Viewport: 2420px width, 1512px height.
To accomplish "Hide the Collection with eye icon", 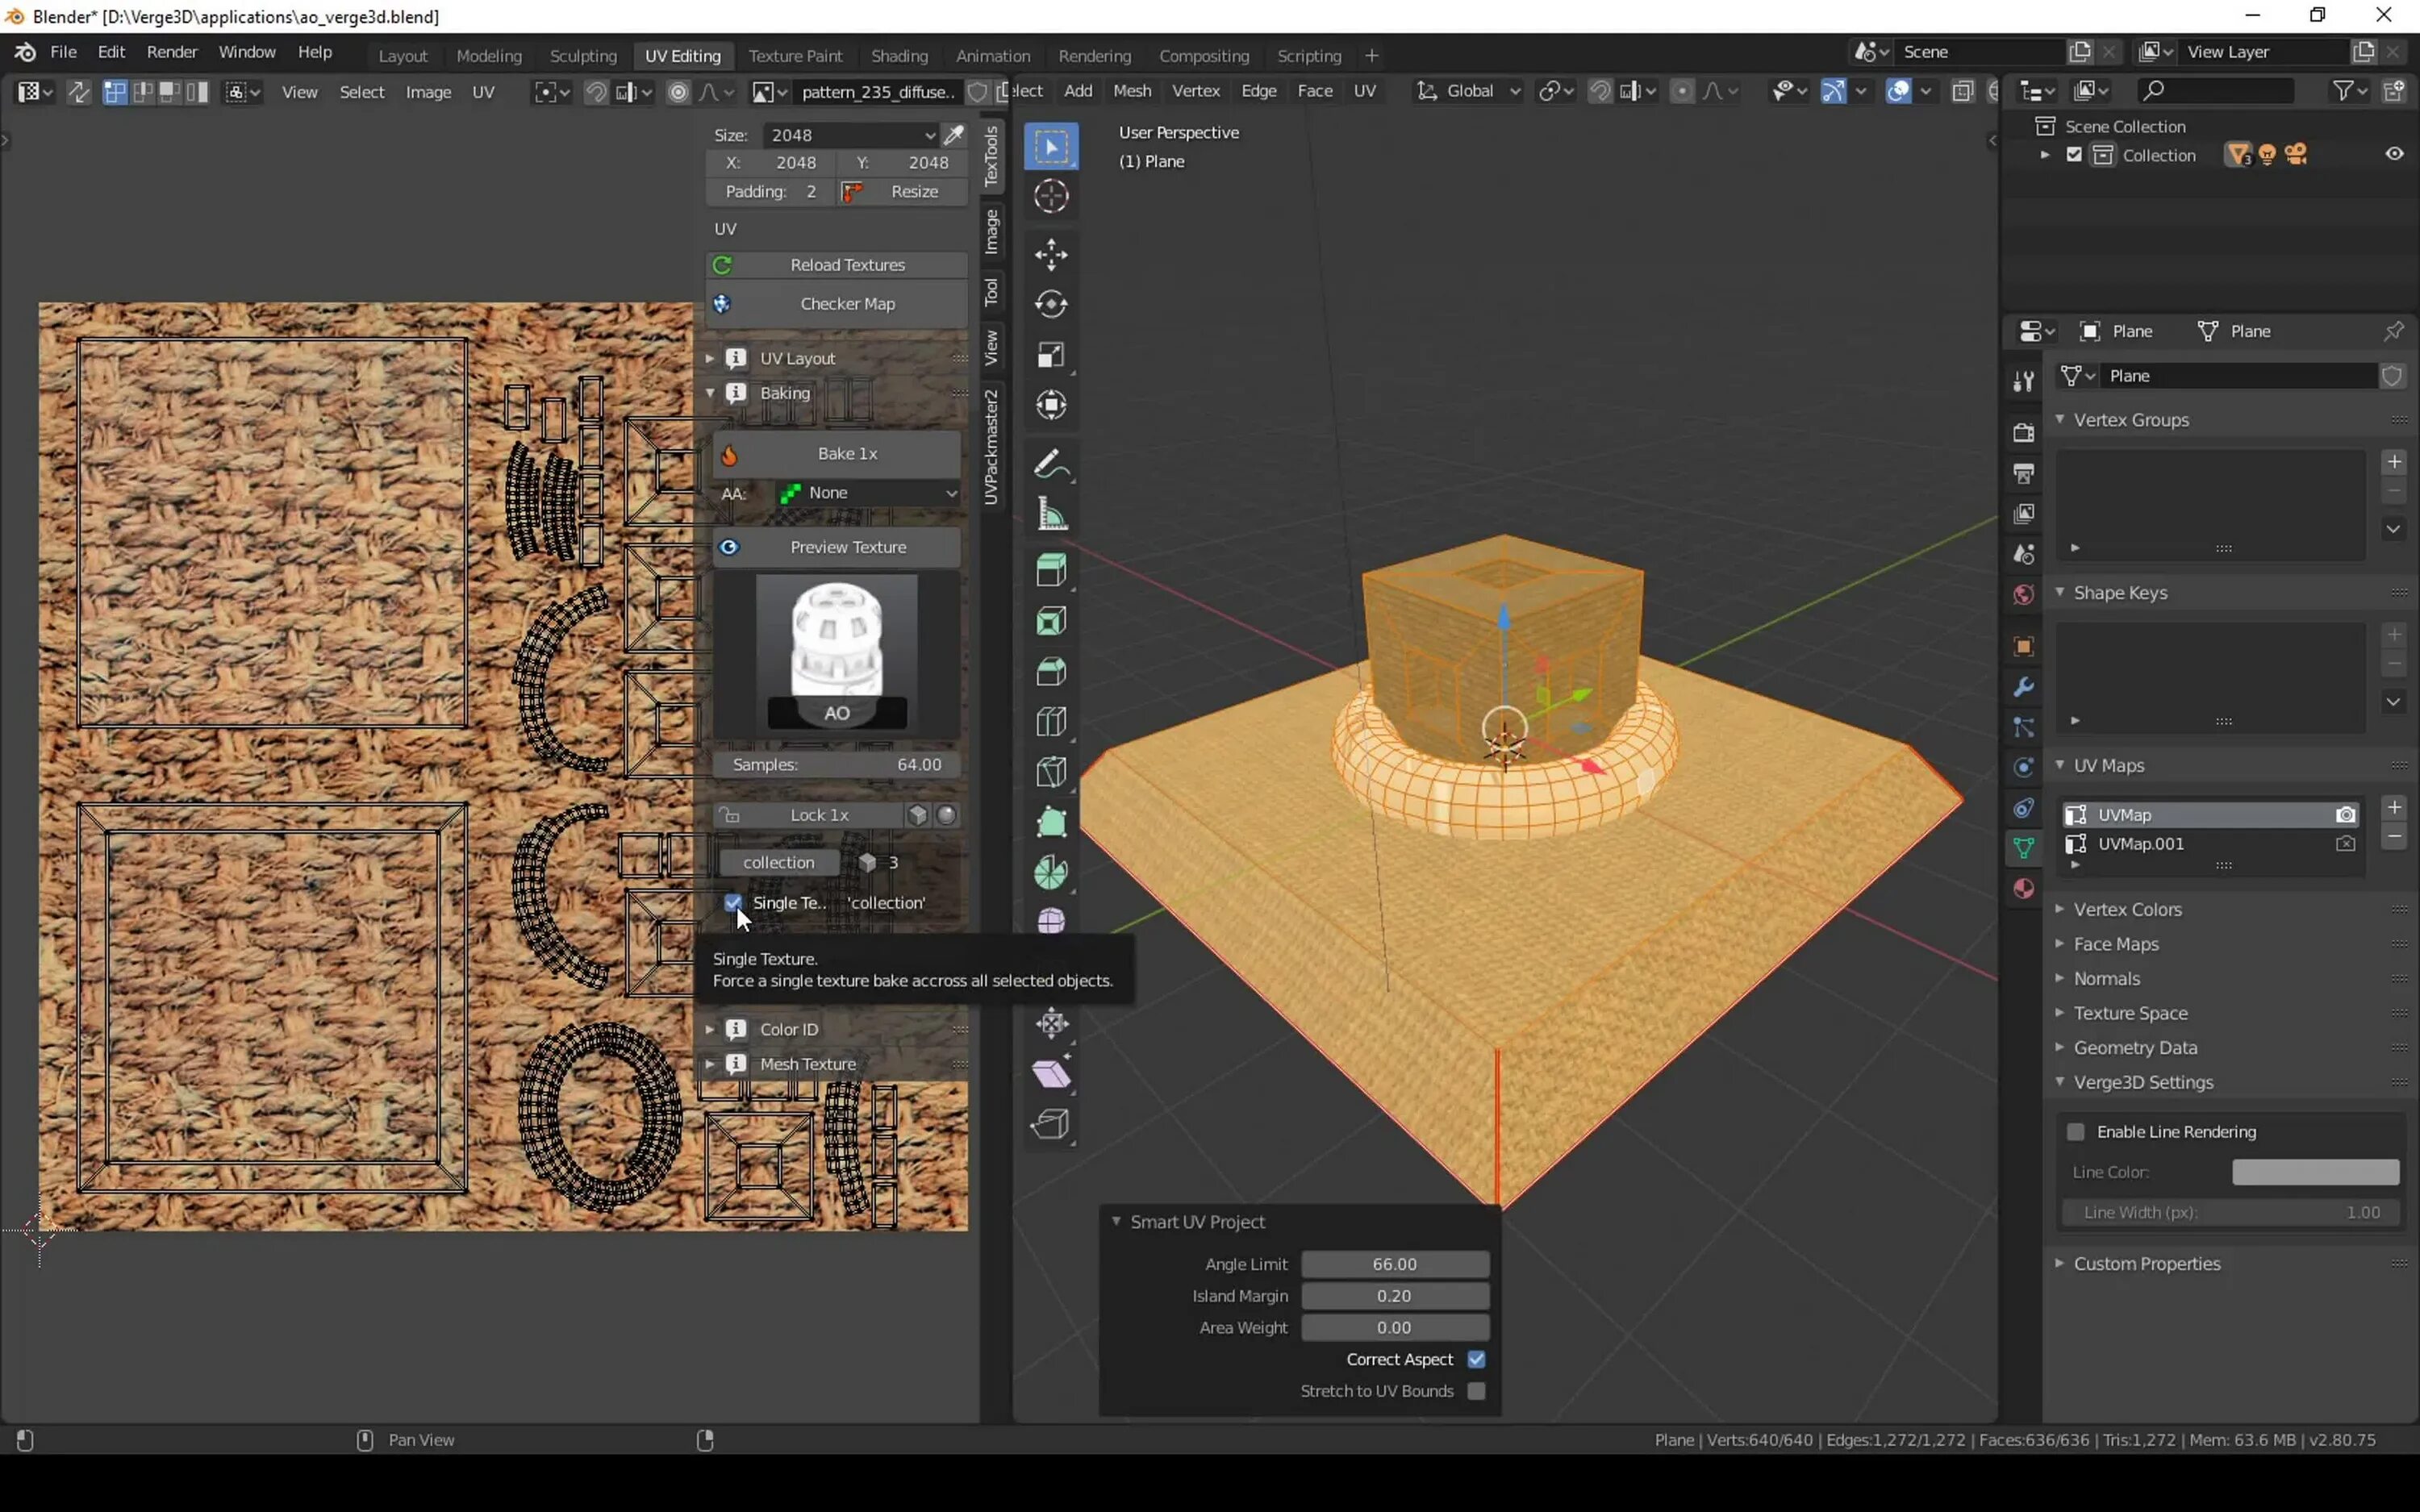I will (x=2394, y=154).
